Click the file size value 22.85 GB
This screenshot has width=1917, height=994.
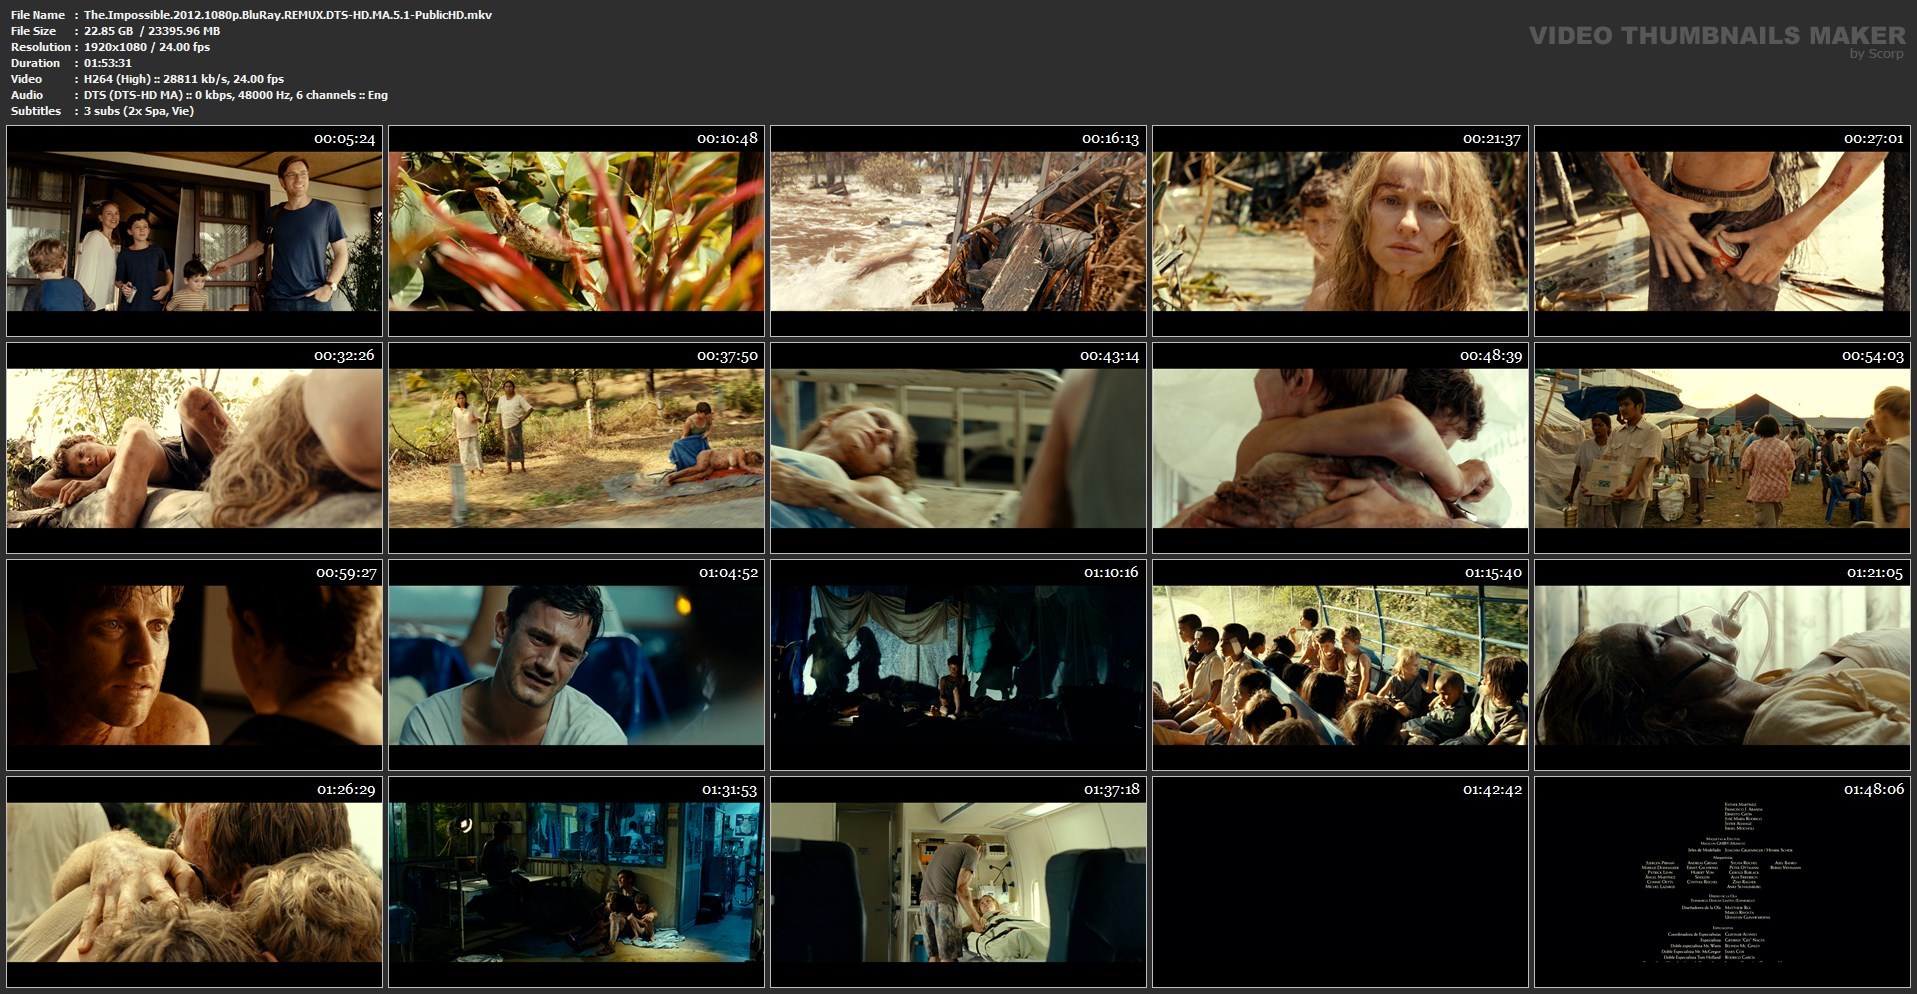[x=152, y=31]
